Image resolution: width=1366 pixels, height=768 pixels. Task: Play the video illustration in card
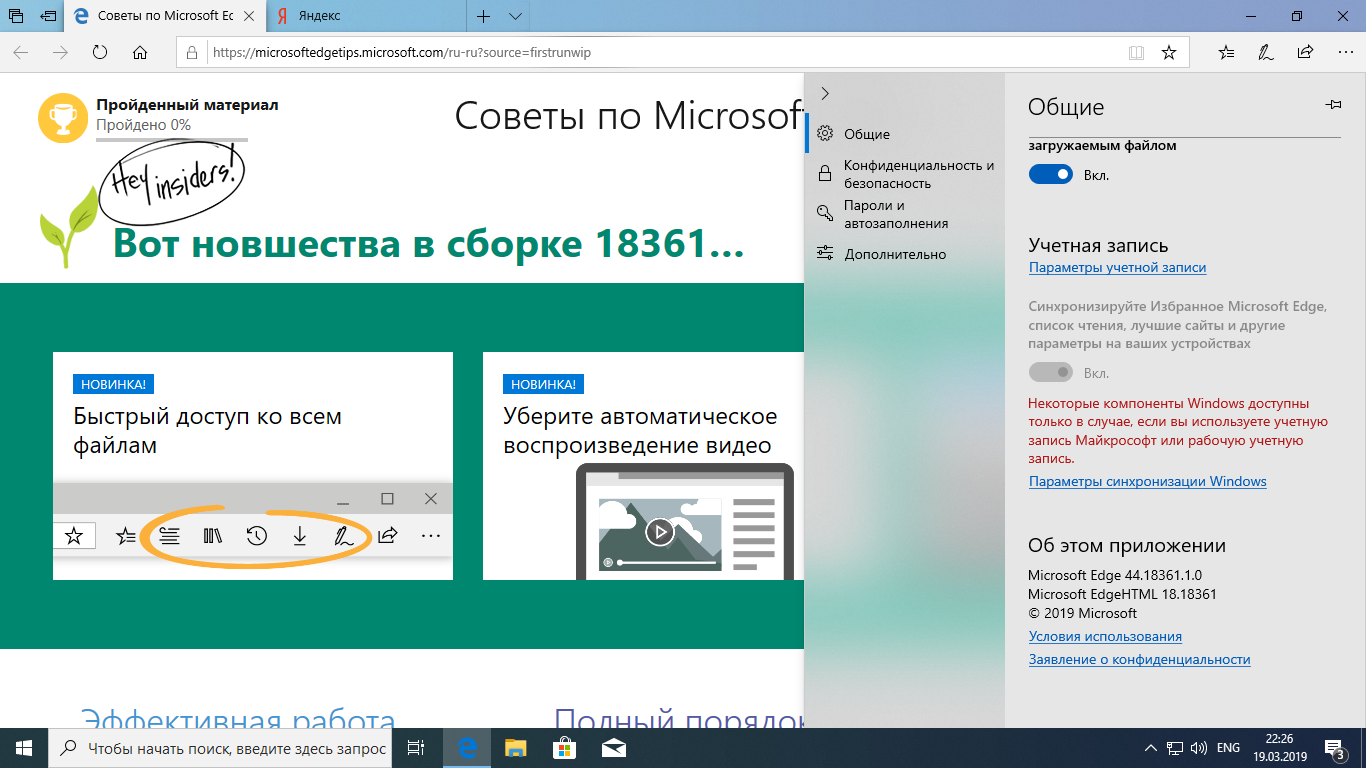click(659, 532)
